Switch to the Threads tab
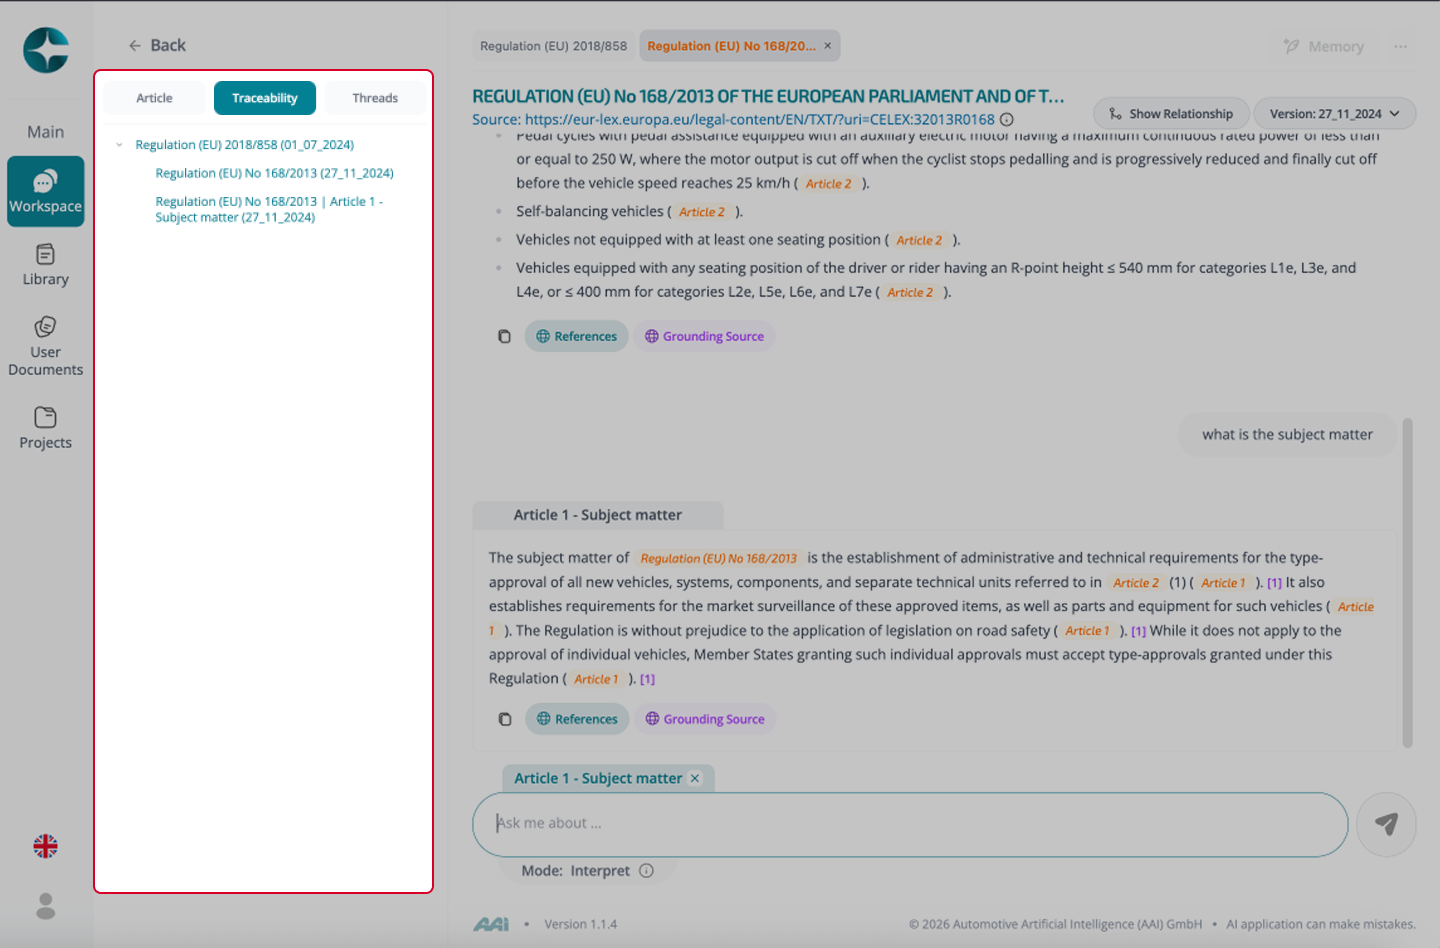Image resolution: width=1440 pixels, height=948 pixels. [375, 98]
